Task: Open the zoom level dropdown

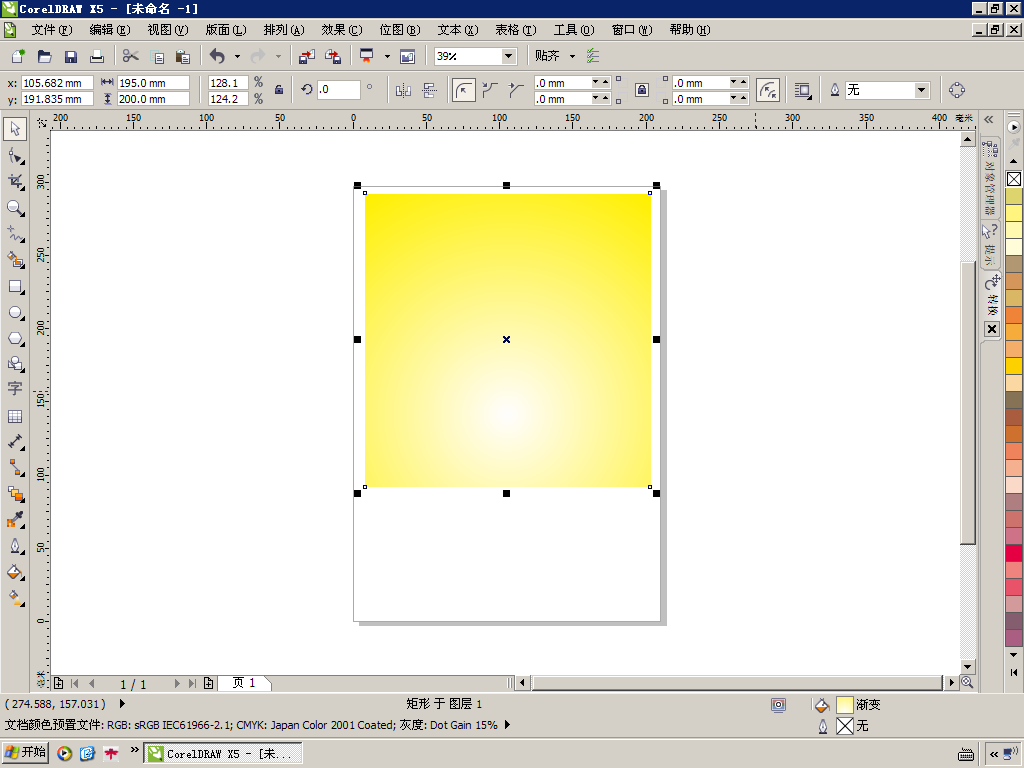Action: coord(508,56)
